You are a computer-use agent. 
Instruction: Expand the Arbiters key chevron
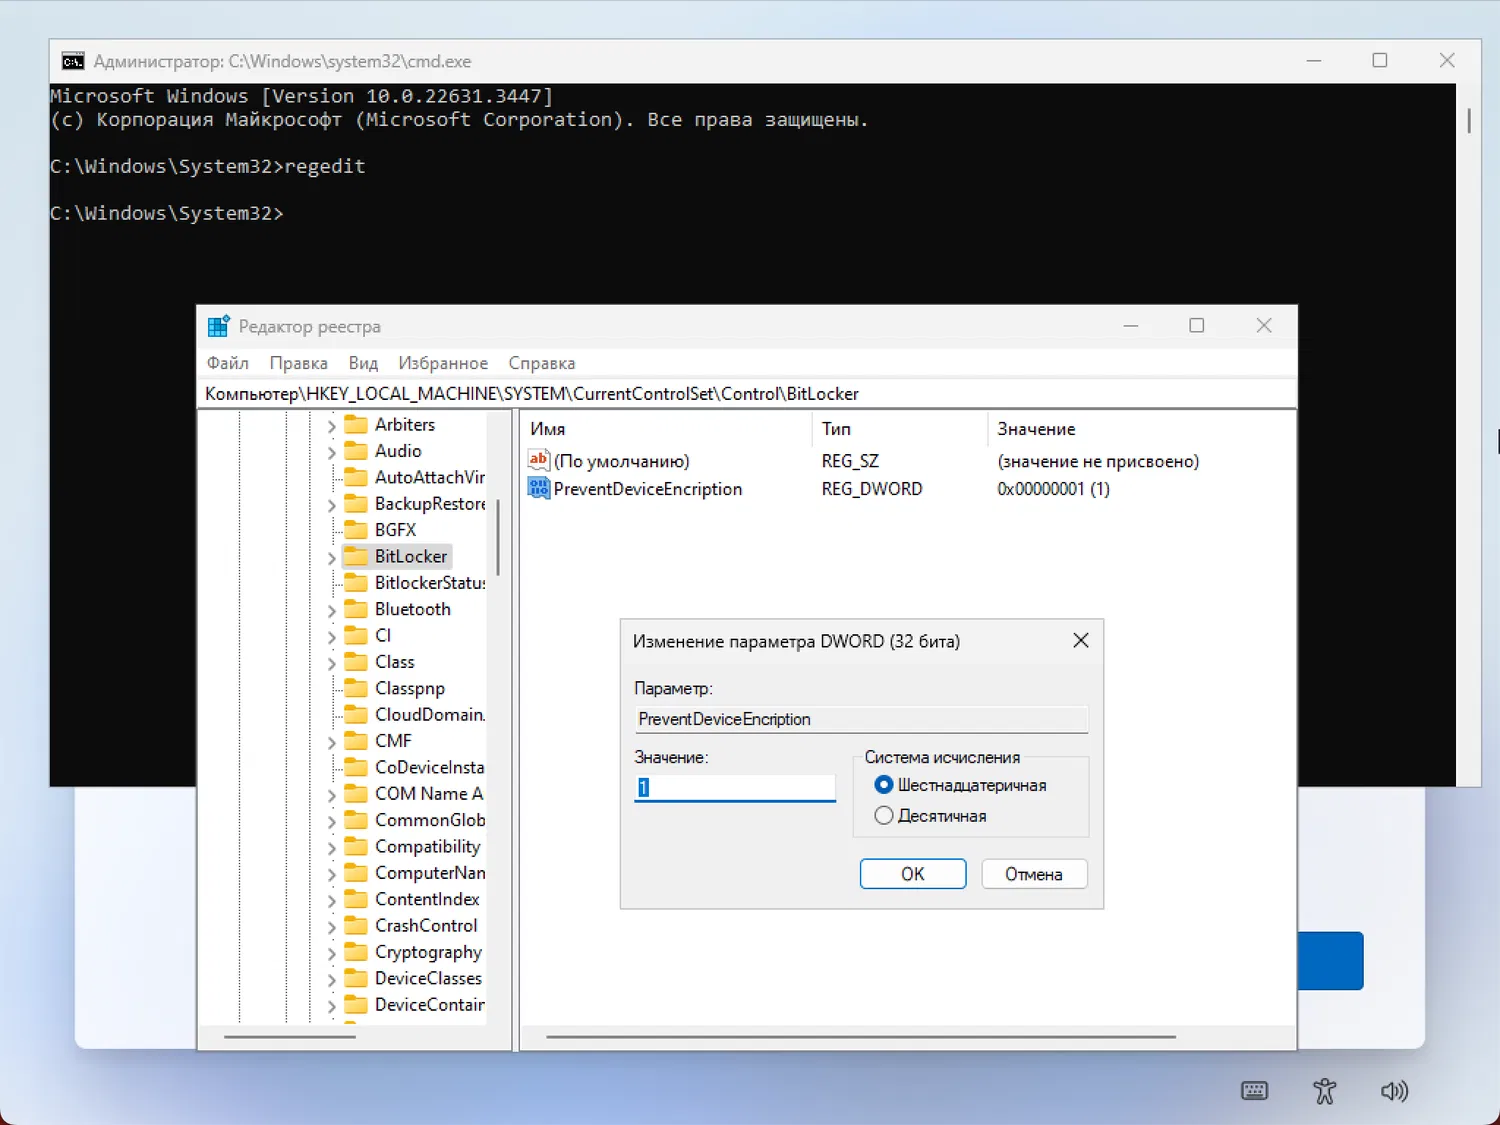[x=331, y=426]
